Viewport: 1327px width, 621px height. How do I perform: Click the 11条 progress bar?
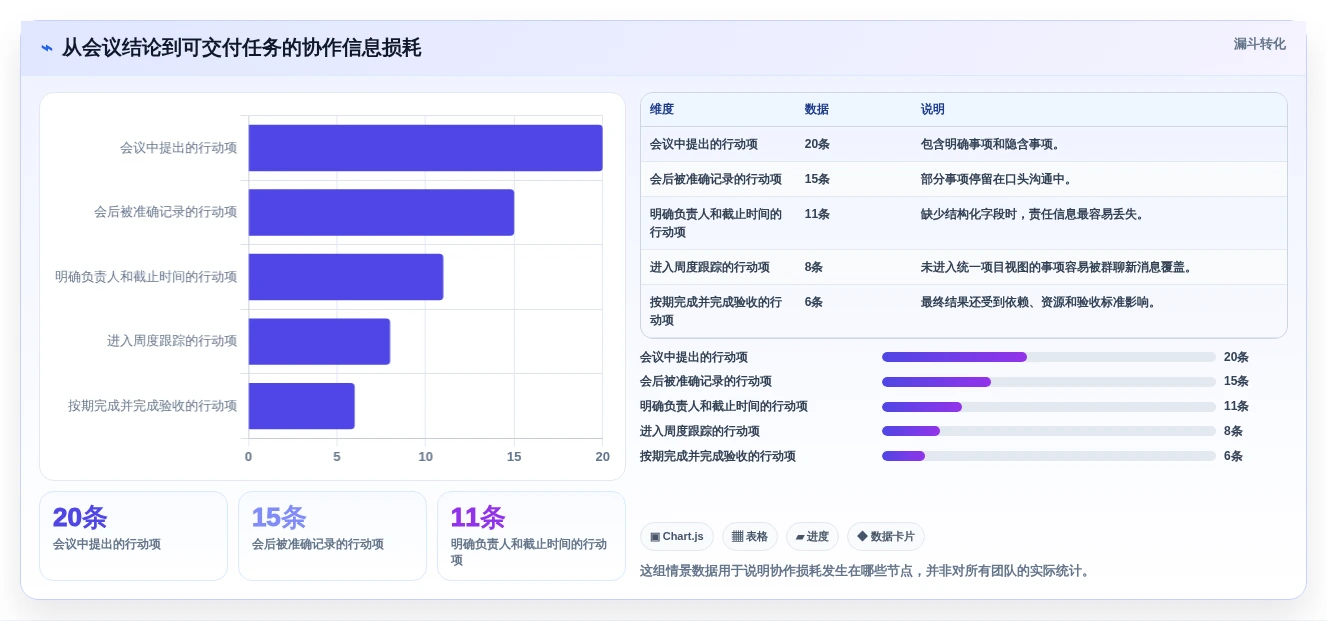[x=1049, y=406]
